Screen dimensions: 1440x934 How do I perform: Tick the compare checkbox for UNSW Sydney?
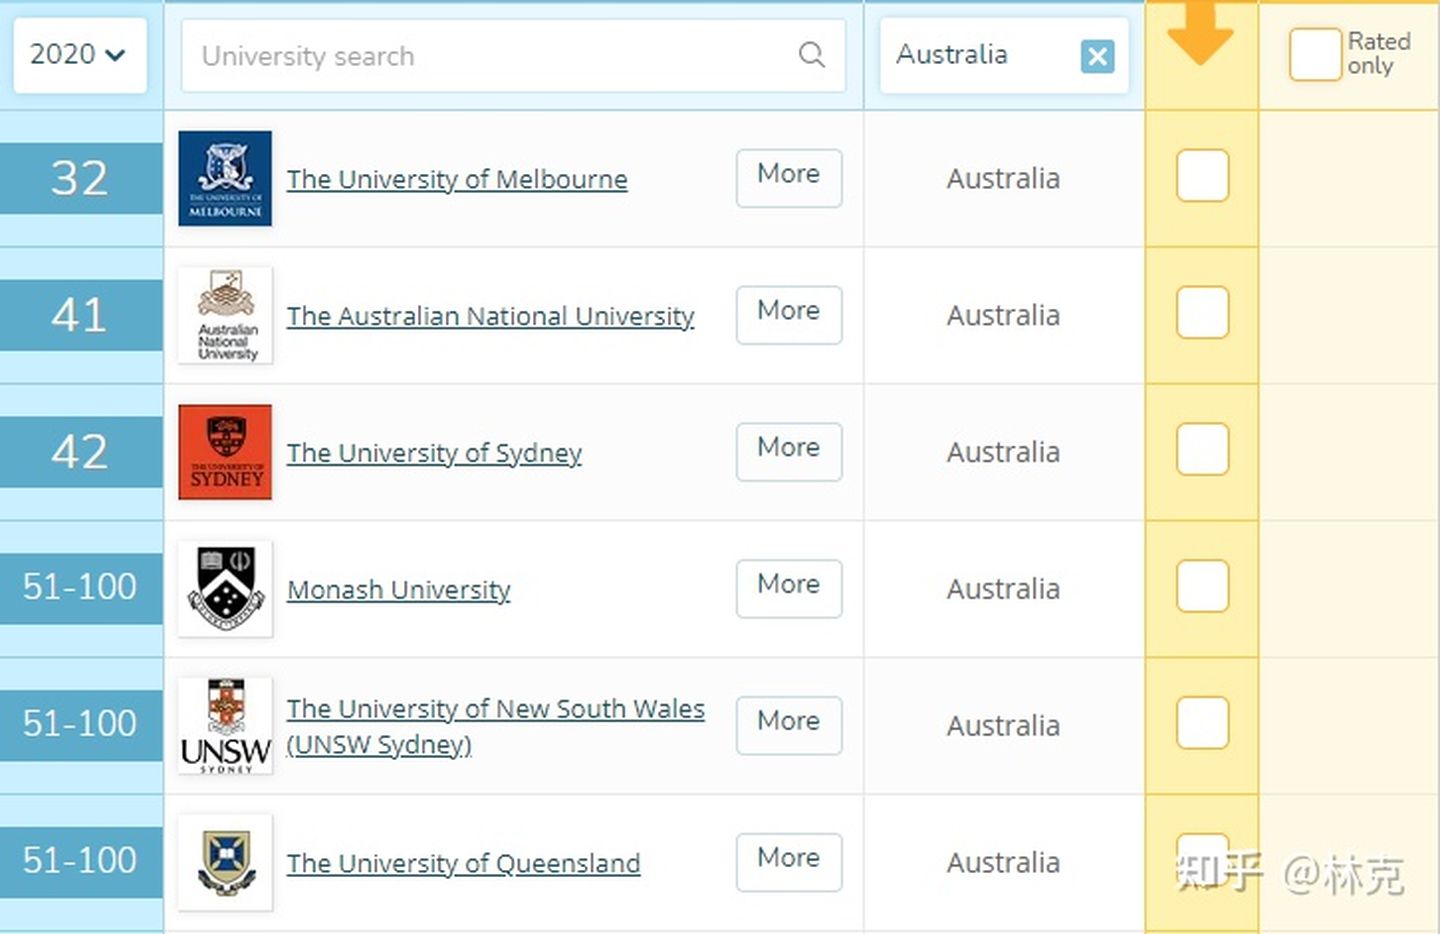click(x=1202, y=723)
